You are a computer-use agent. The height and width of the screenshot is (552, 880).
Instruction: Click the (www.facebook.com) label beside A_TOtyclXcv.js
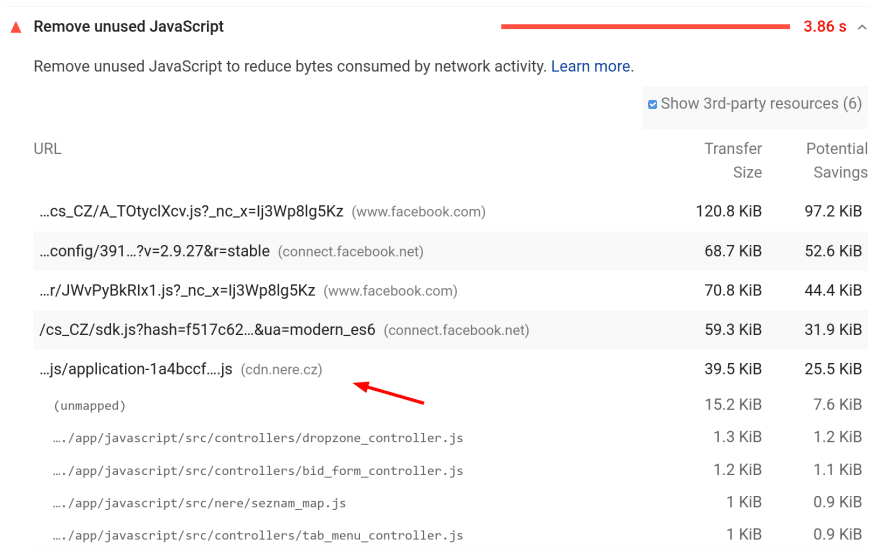[419, 212]
